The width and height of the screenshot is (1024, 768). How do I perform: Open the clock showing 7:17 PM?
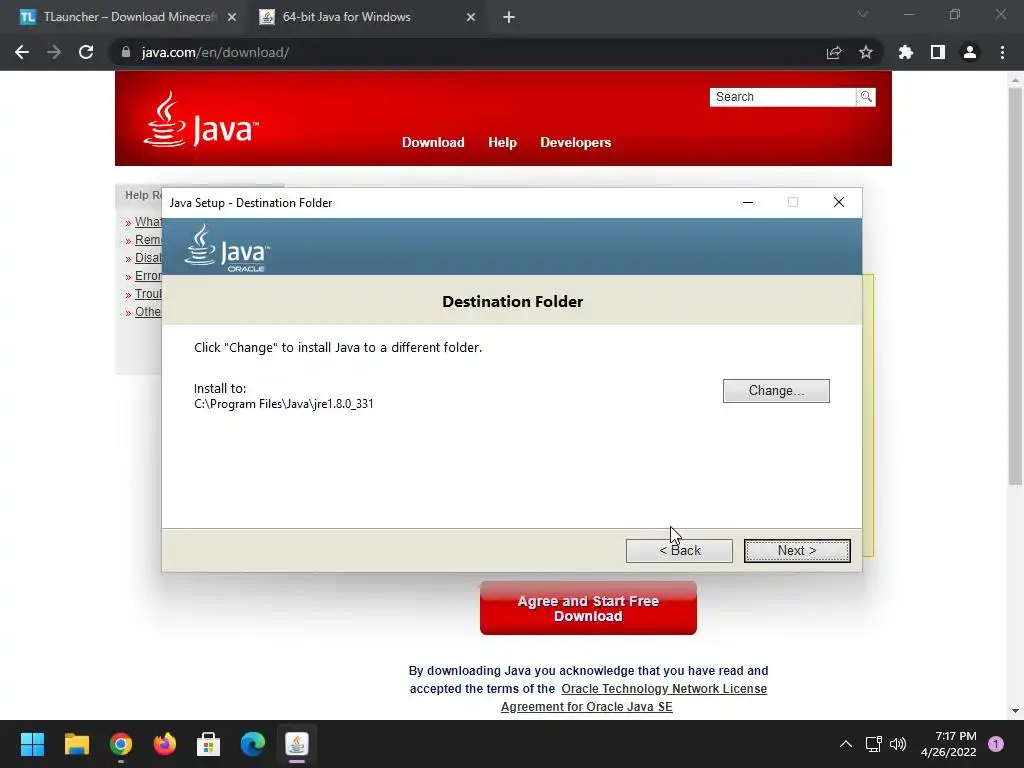point(949,744)
